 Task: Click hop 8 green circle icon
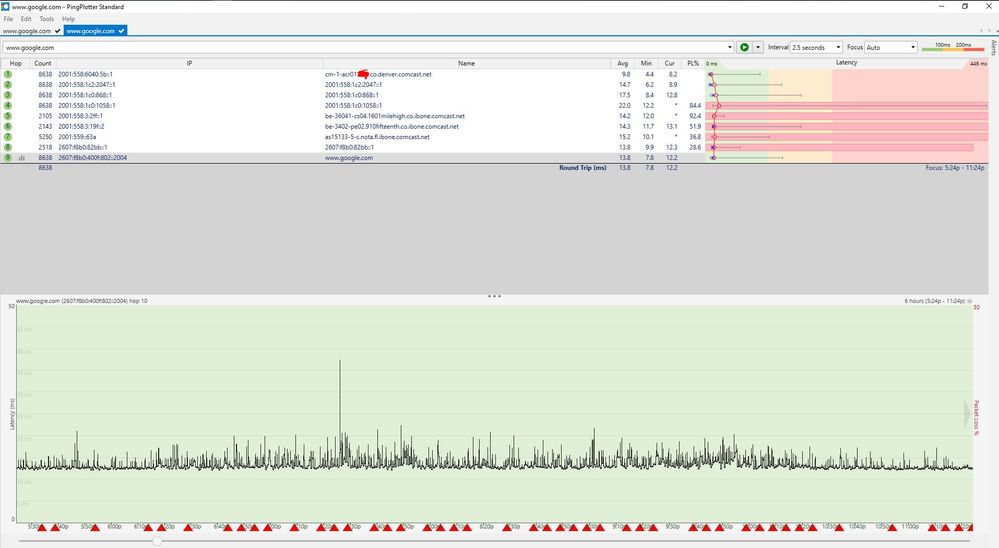click(8, 147)
